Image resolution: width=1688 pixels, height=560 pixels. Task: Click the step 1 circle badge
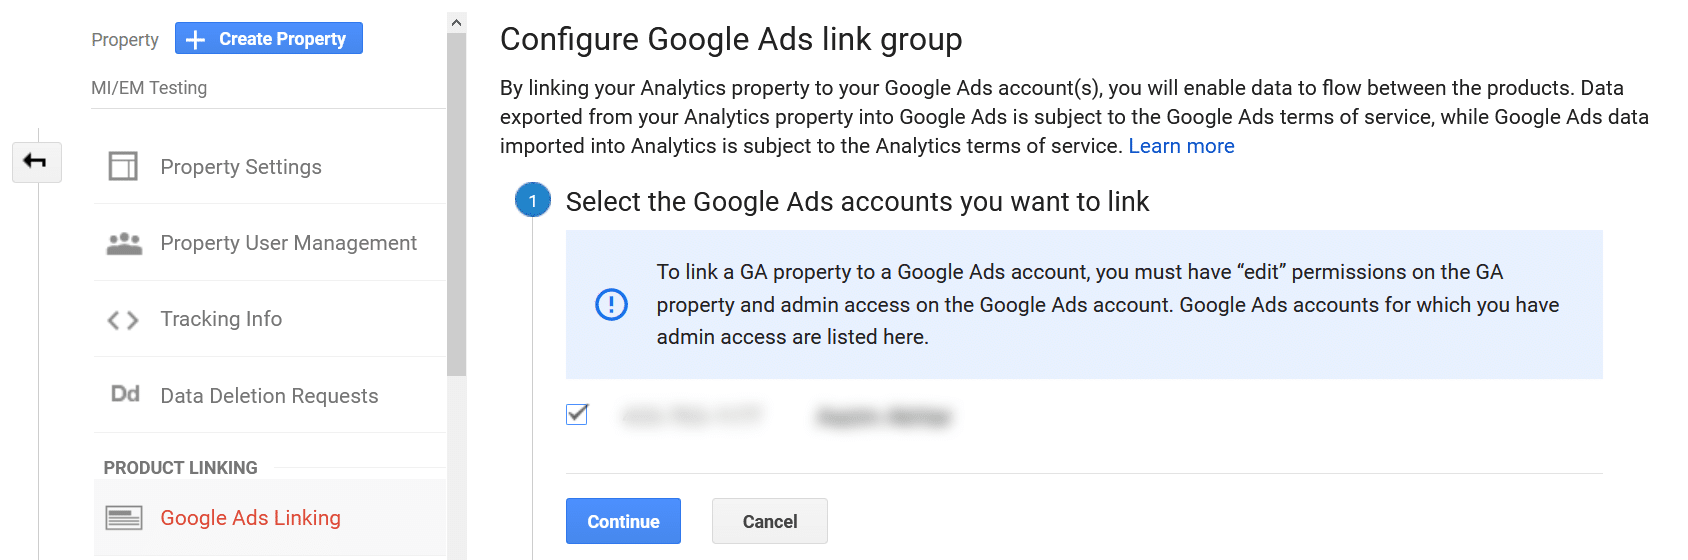coord(533,201)
